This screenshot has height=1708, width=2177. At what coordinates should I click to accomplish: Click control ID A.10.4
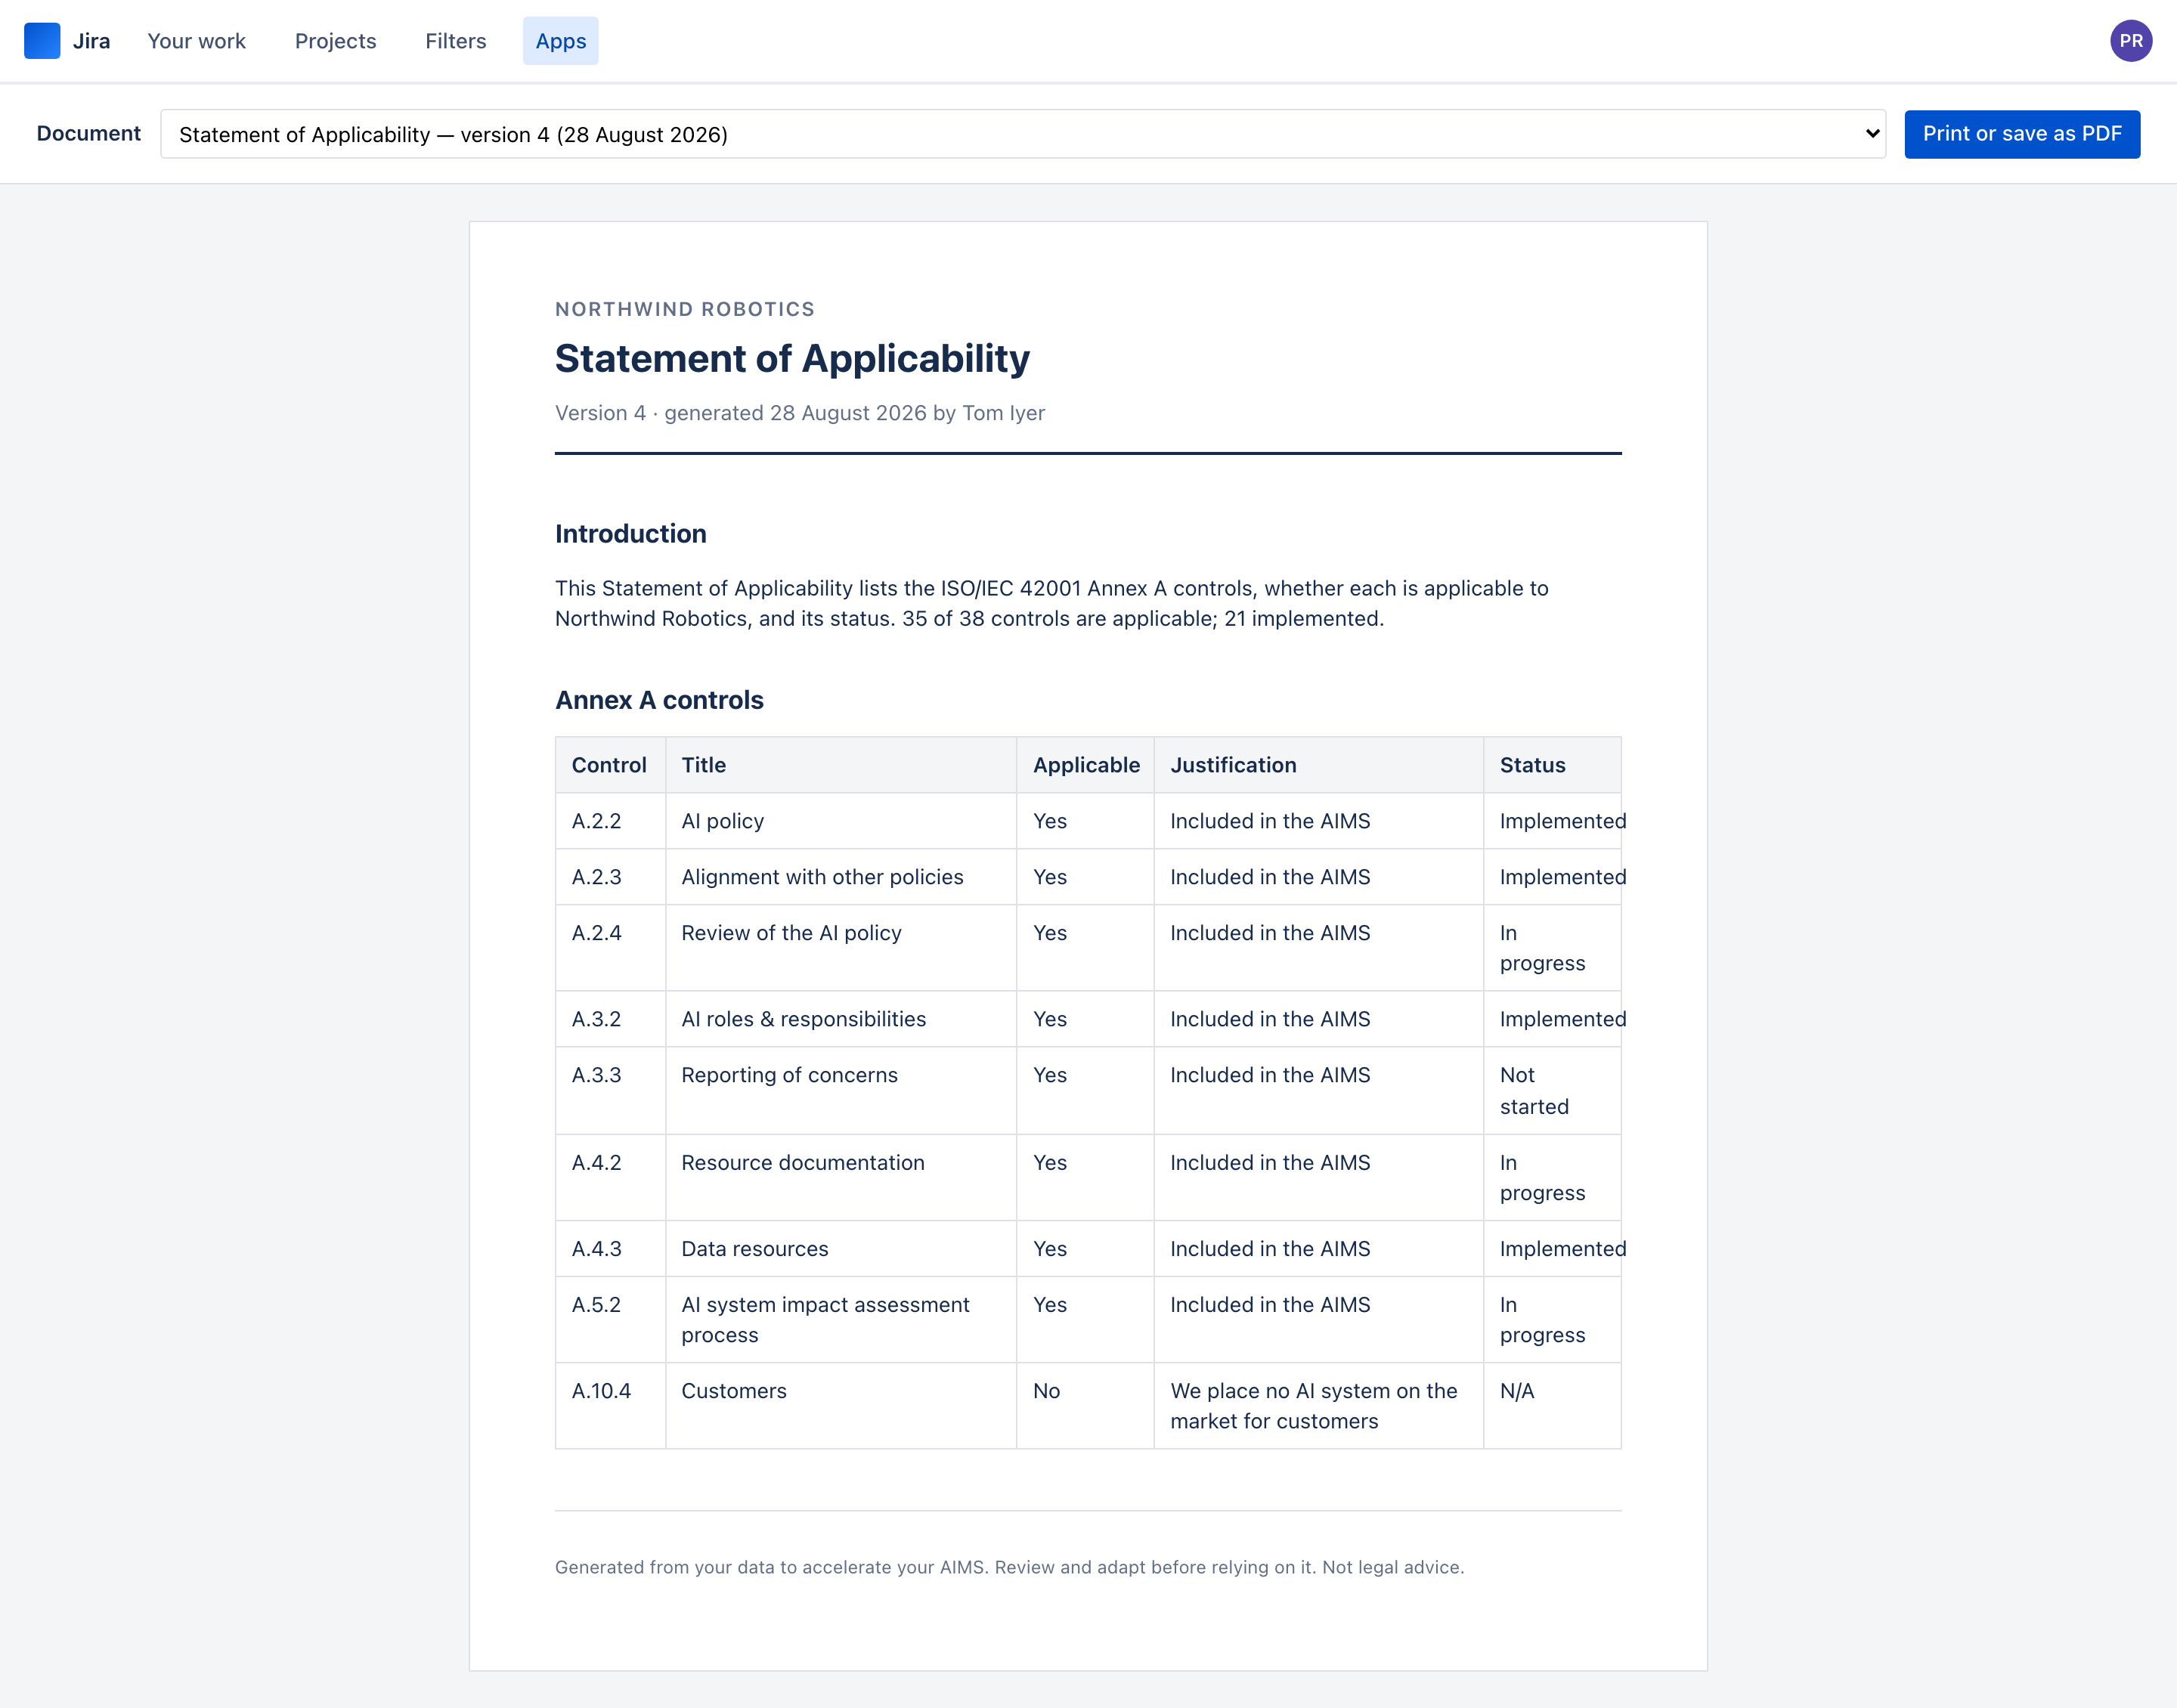click(601, 1391)
